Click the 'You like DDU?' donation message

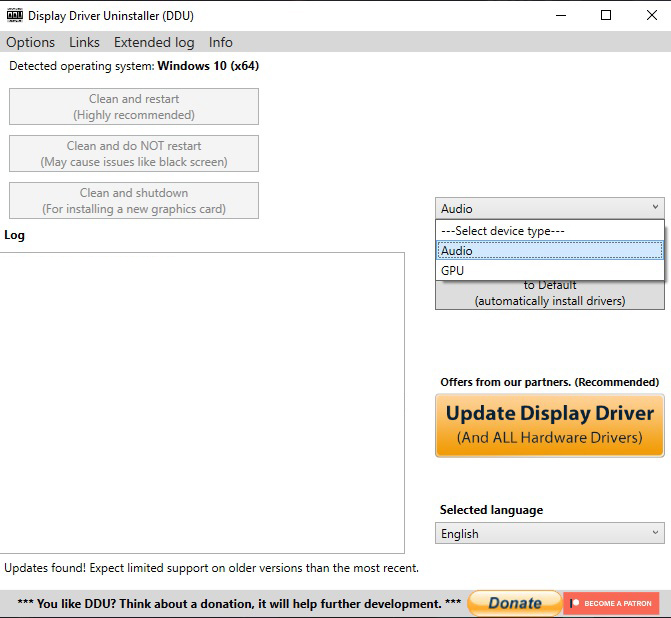click(x=239, y=603)
